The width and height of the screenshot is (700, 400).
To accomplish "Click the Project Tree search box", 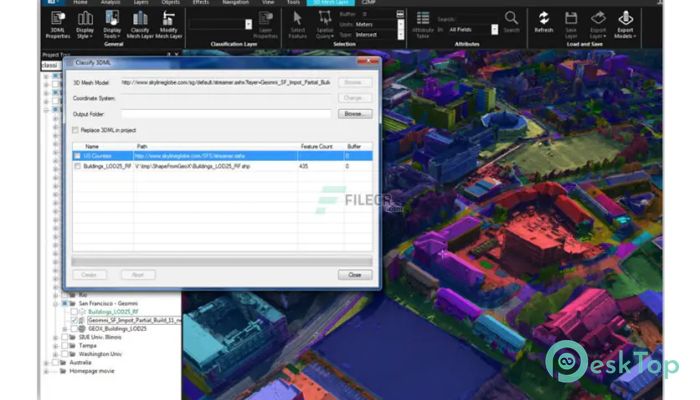I will pyautogui.click(x=51, y=65).
